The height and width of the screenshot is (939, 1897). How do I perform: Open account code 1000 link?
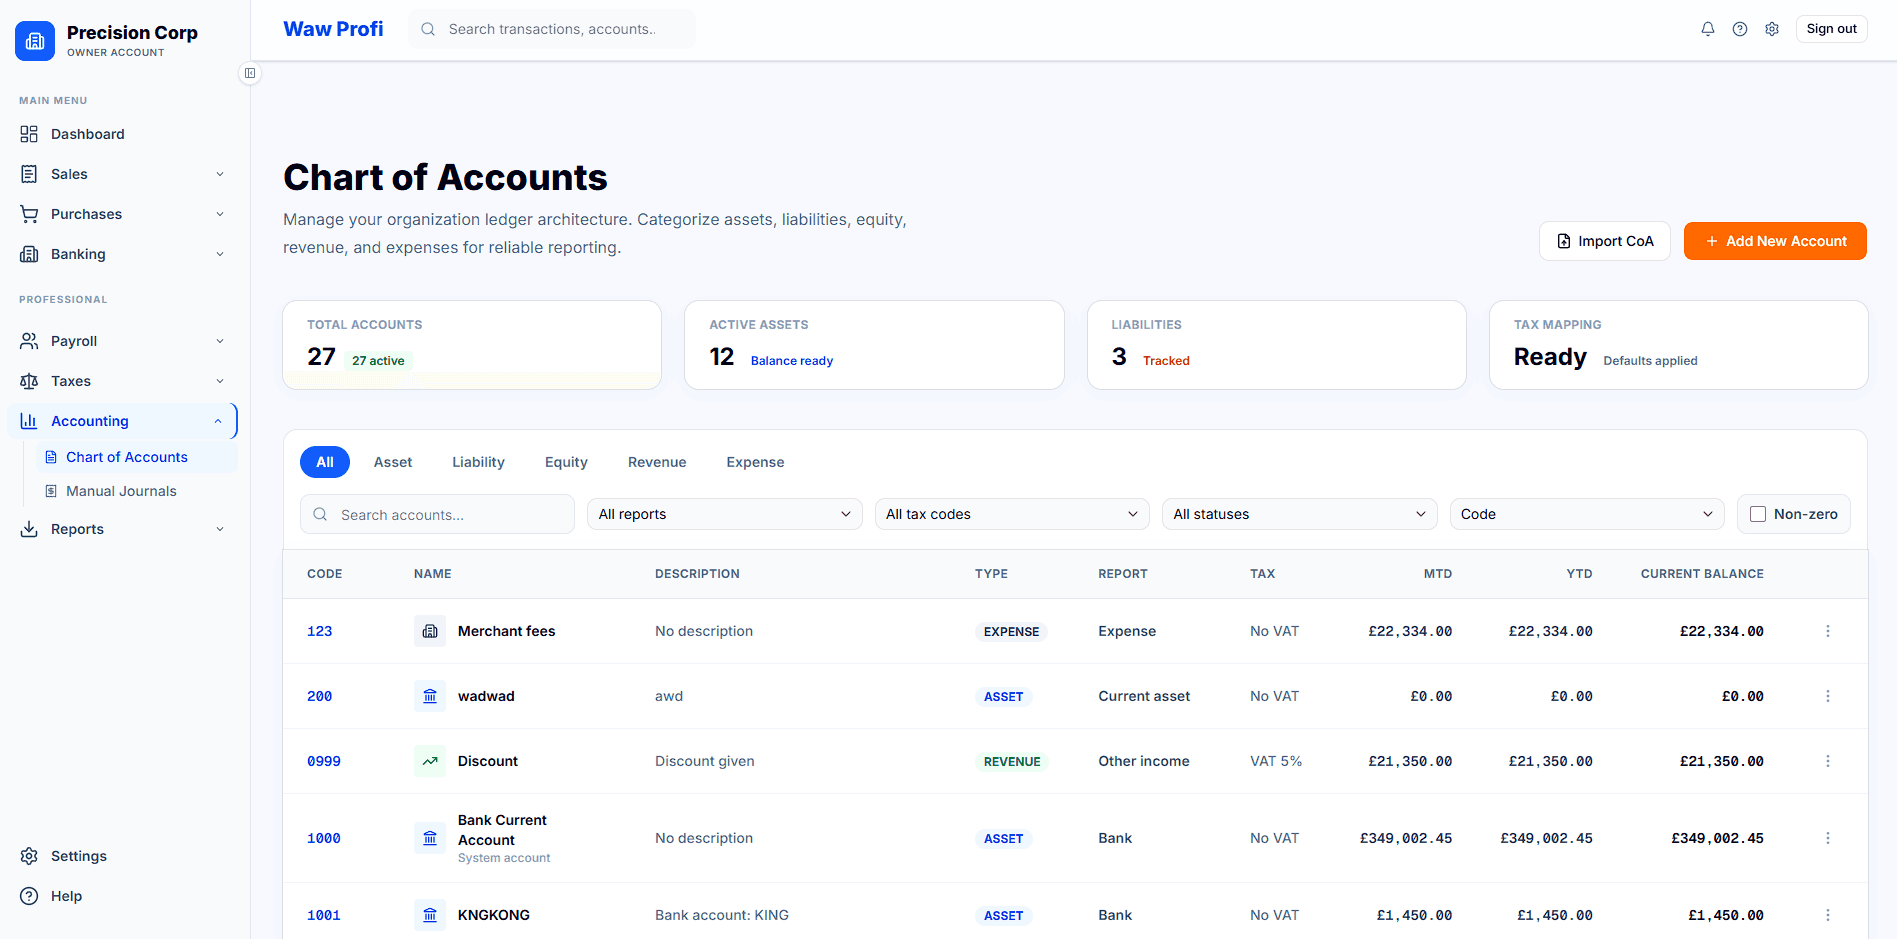[x=324, y=838]
